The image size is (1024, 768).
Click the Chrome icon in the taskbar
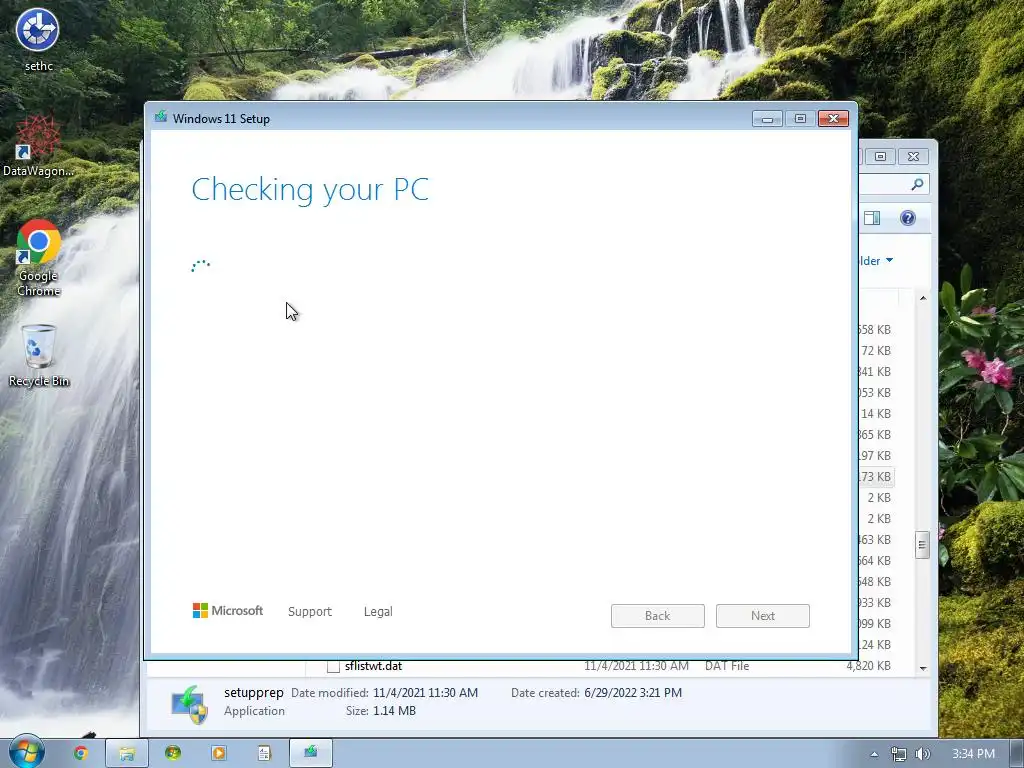[x=80, y=753]
